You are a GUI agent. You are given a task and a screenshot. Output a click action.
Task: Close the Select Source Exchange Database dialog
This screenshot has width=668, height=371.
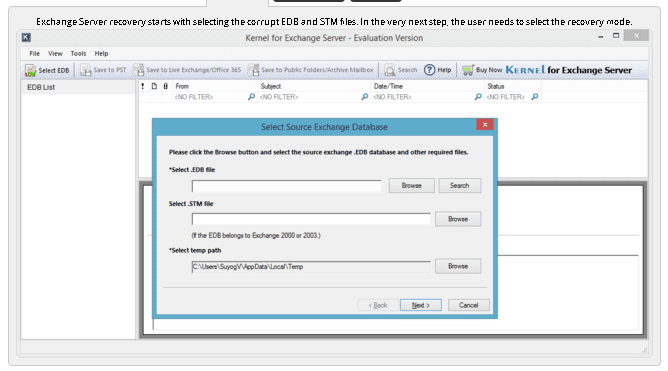(x=485, y=125)
